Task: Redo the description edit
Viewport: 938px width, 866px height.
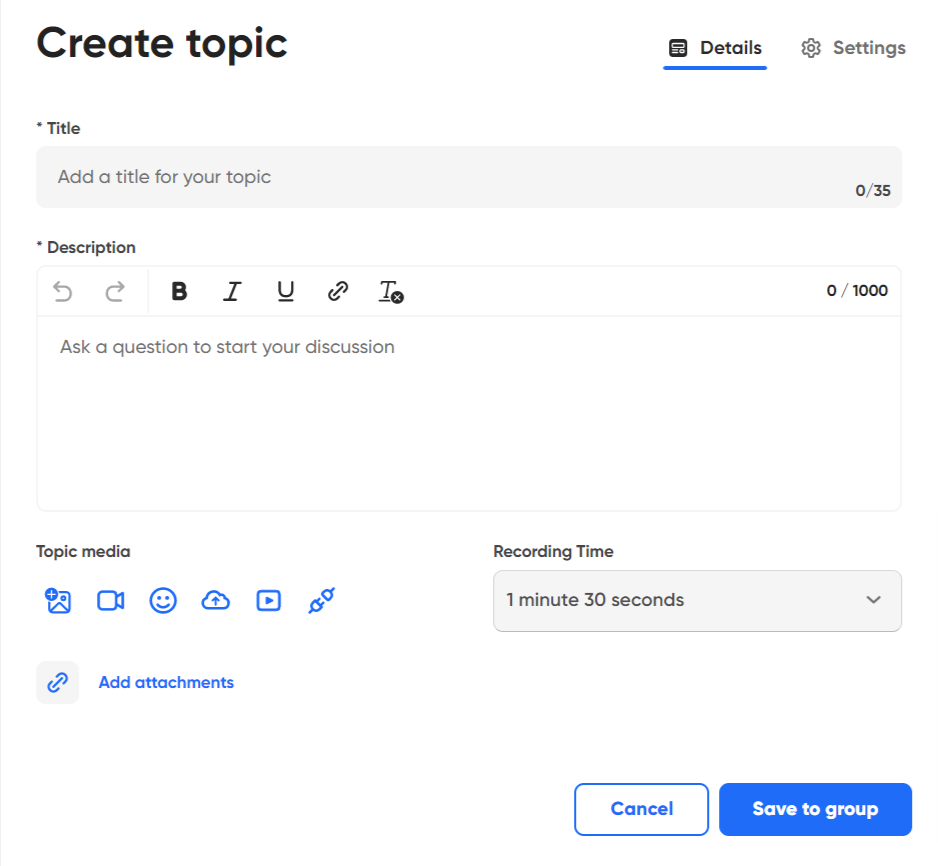Action: point(115,291)
